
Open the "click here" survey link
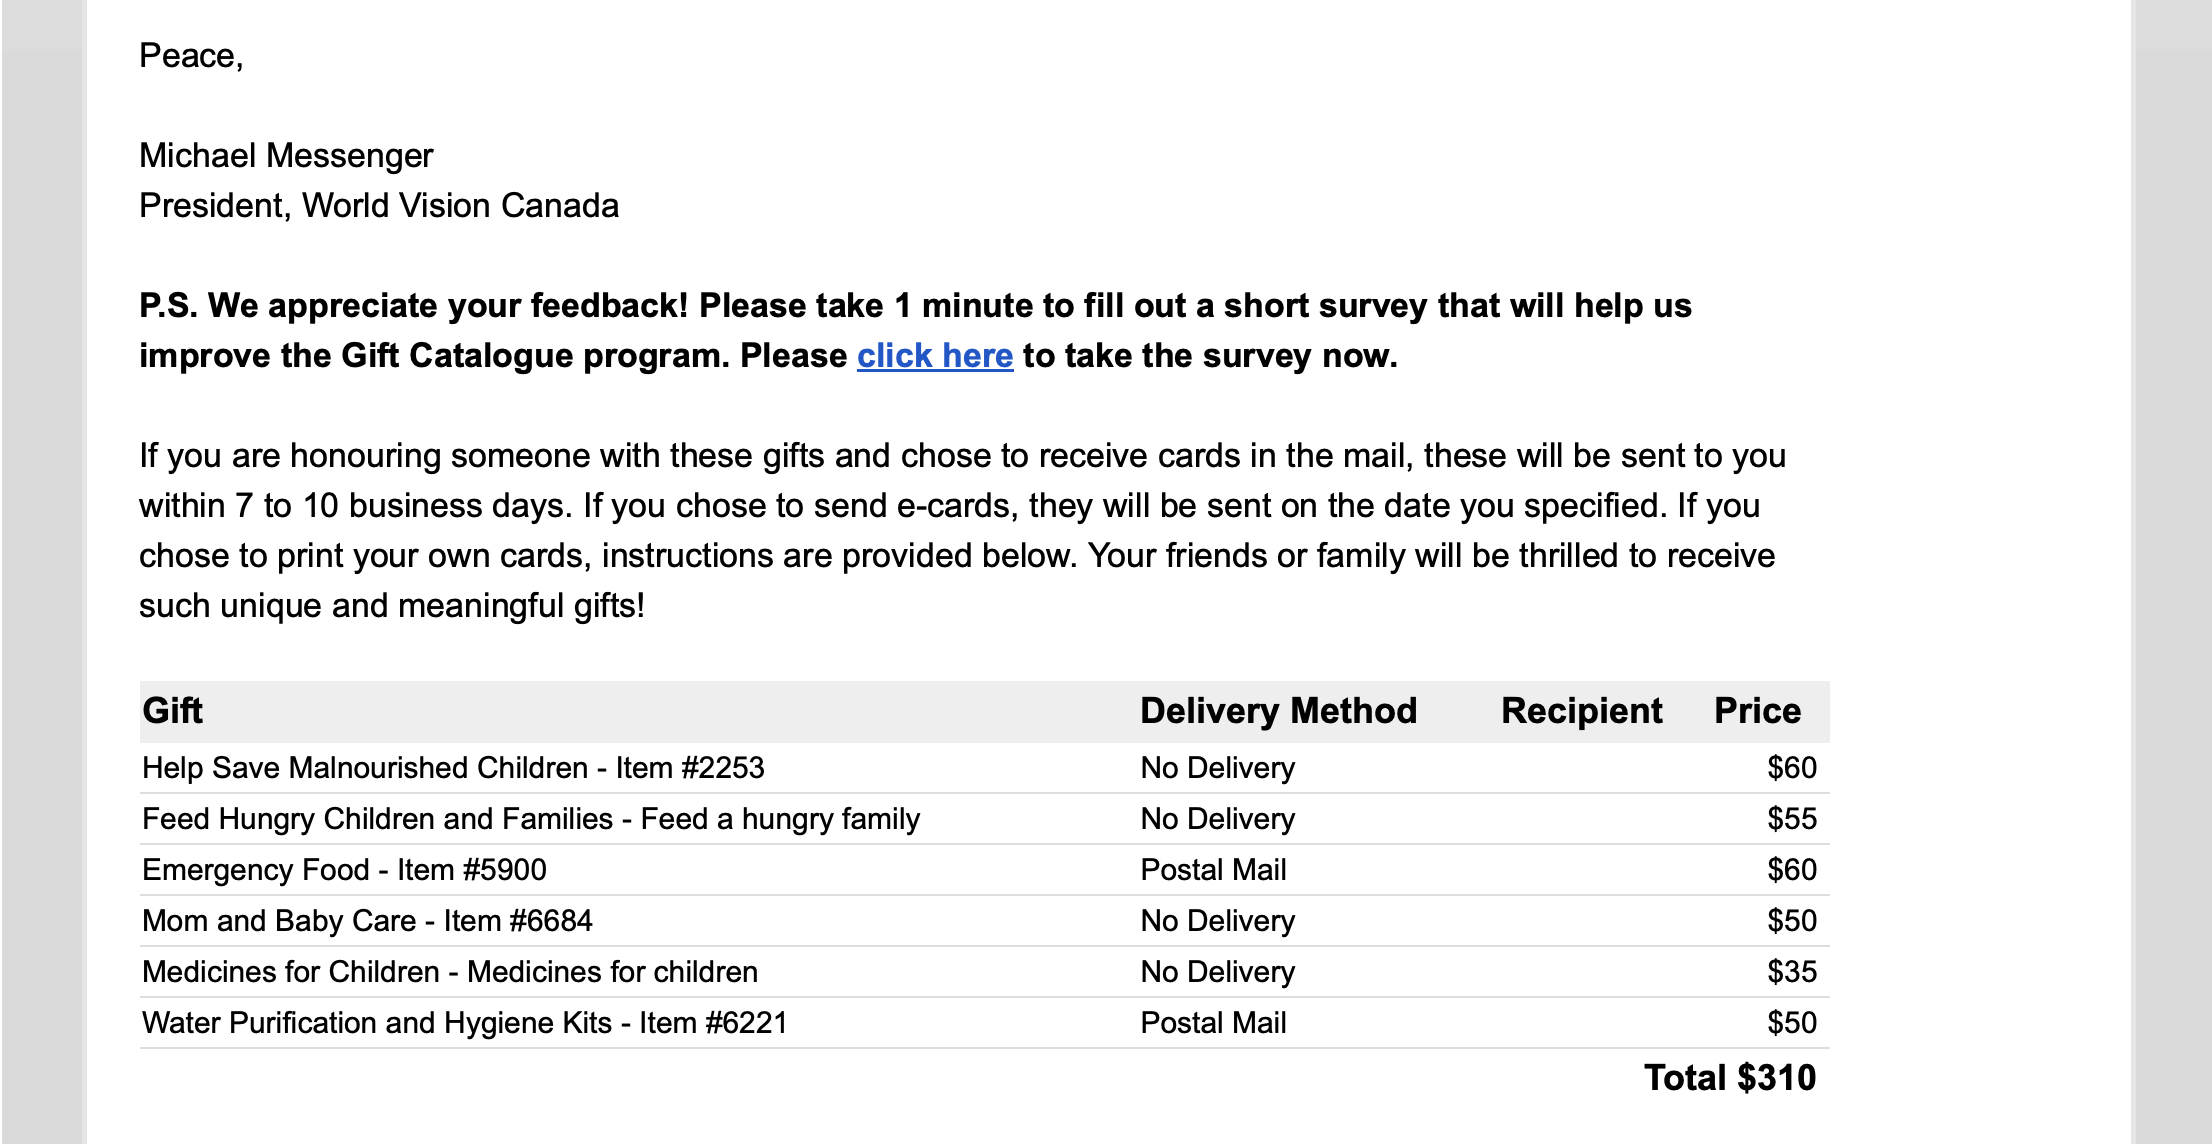click(934, 356)
